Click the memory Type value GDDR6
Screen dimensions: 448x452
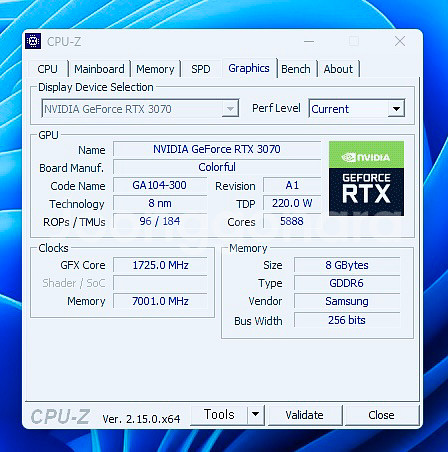click(x=347, y=283)
